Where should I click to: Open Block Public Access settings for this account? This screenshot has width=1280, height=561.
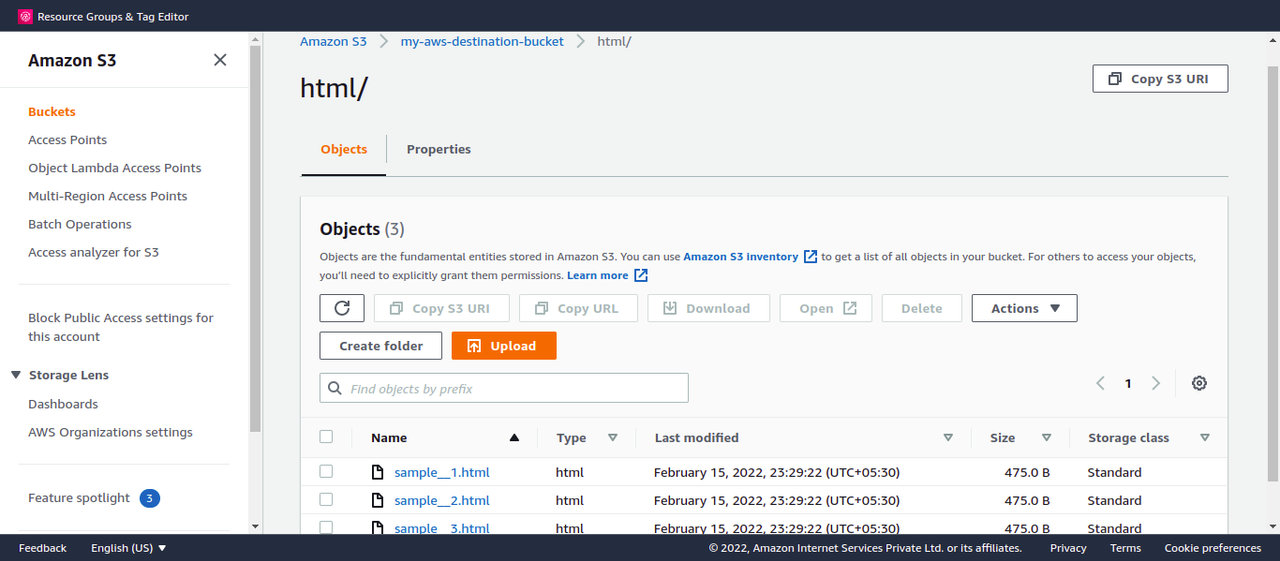[x=121, y=327]
